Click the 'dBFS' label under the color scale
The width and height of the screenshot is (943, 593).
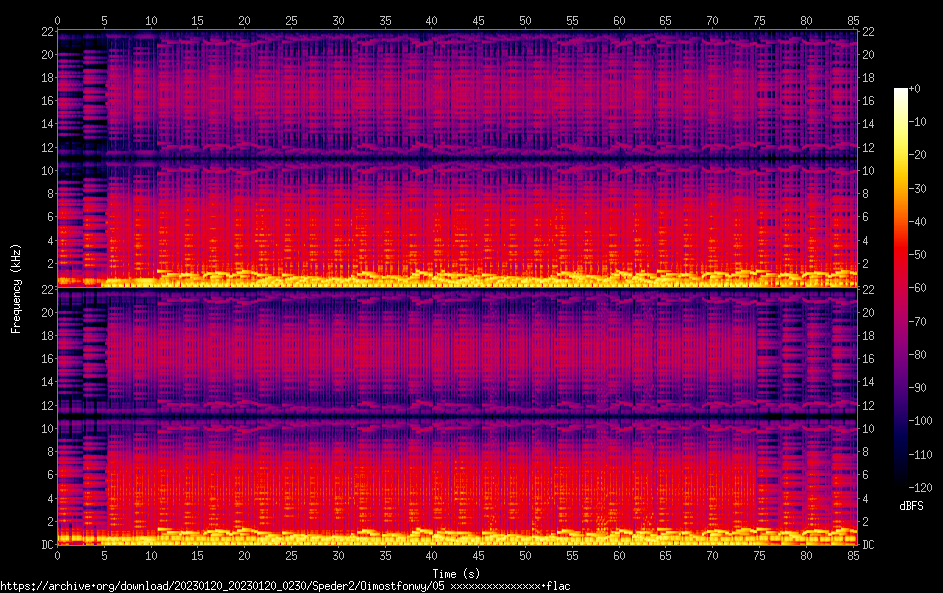pyautogui.click(x=911, y=506)
